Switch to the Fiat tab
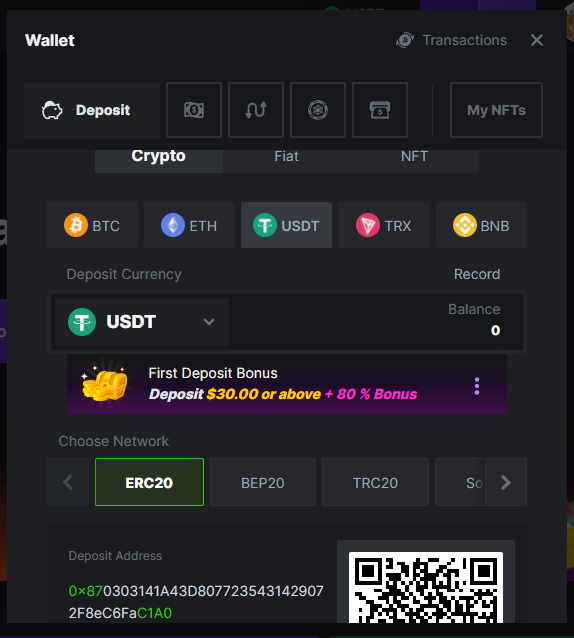Viewport: 574px width, 638px height. click(286, 157)
